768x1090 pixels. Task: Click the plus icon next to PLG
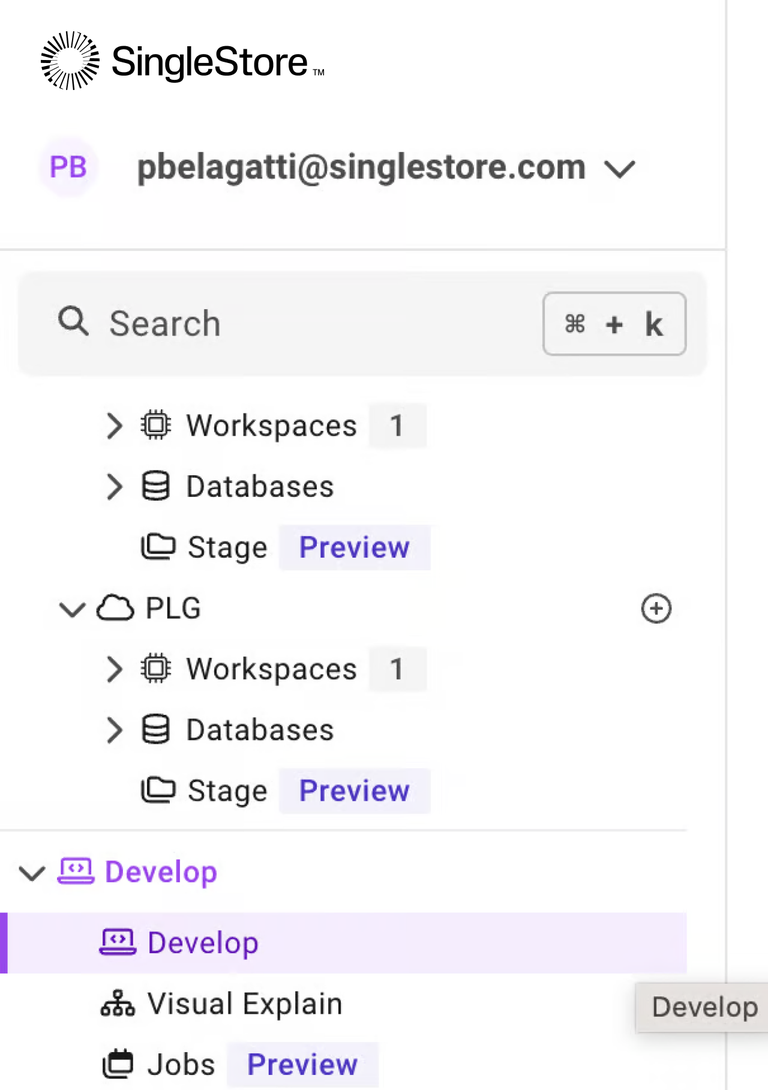656,609
